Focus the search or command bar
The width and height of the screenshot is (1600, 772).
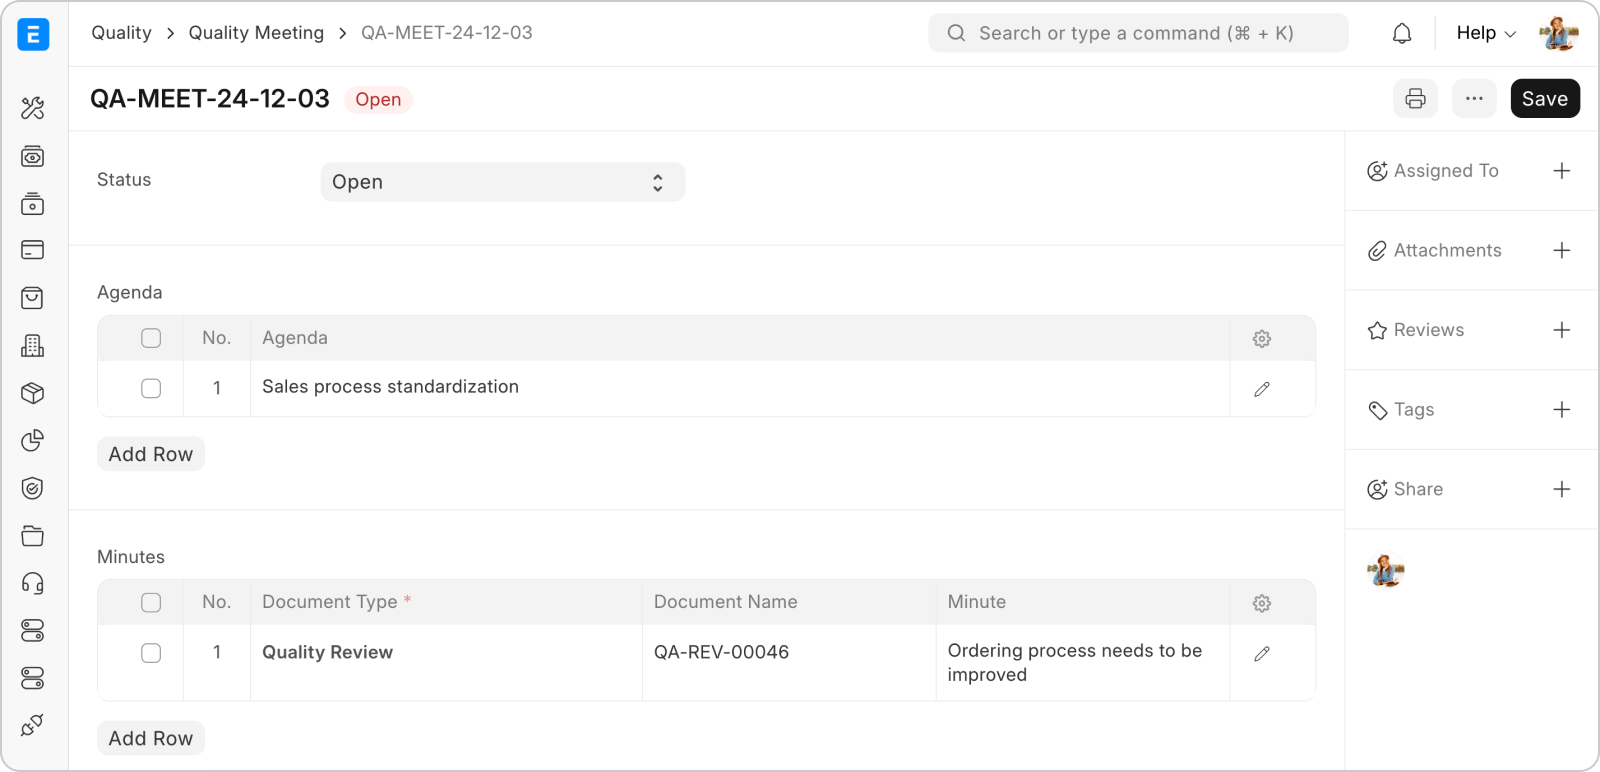[1137, 33]
